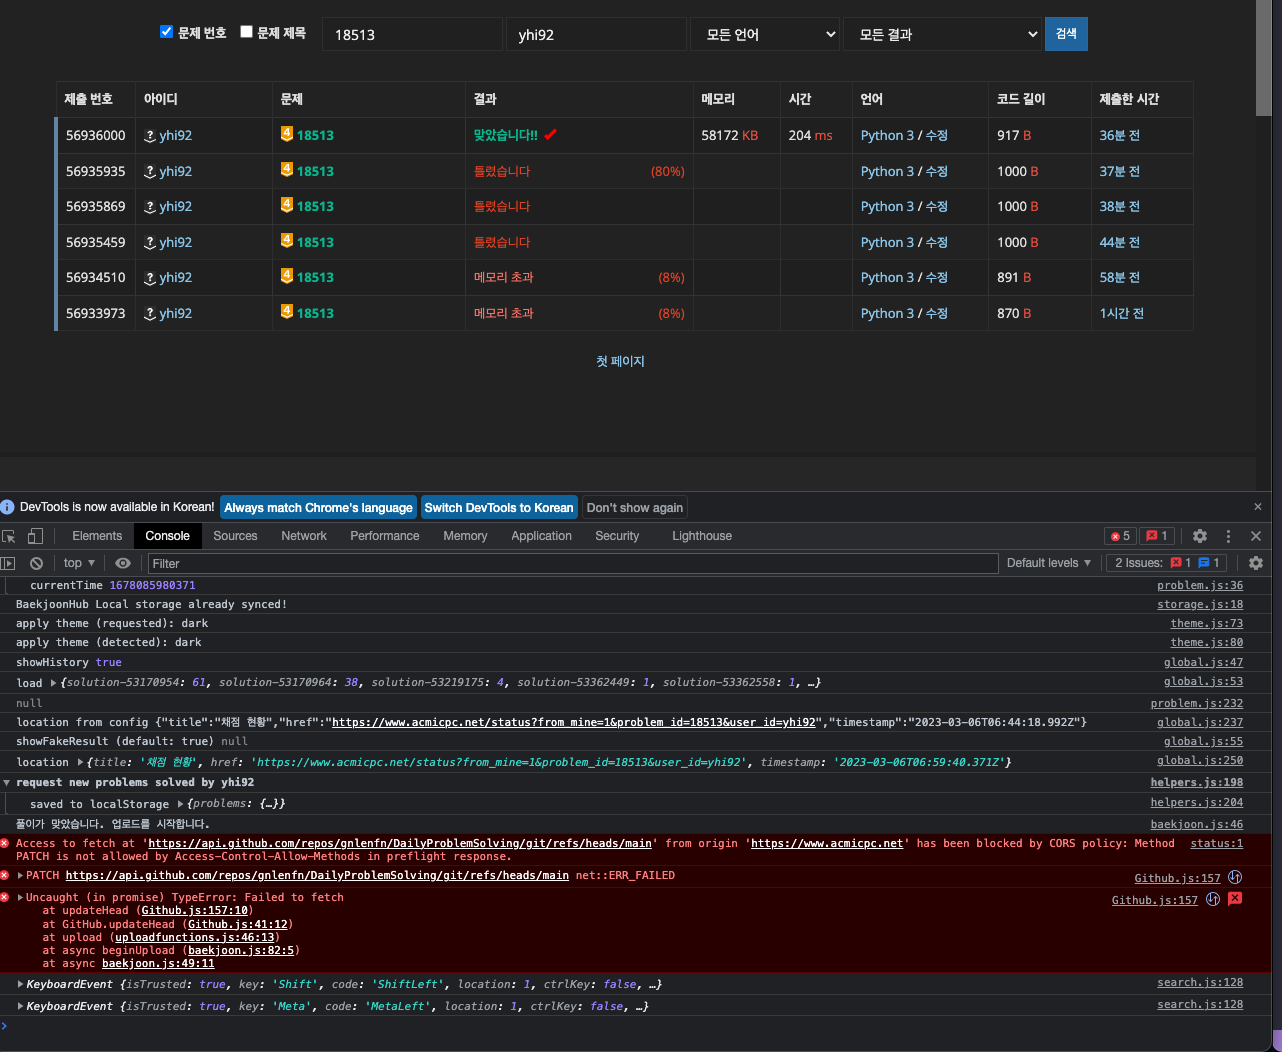
Task: Expand the load object in console
Action: point(53,683)
